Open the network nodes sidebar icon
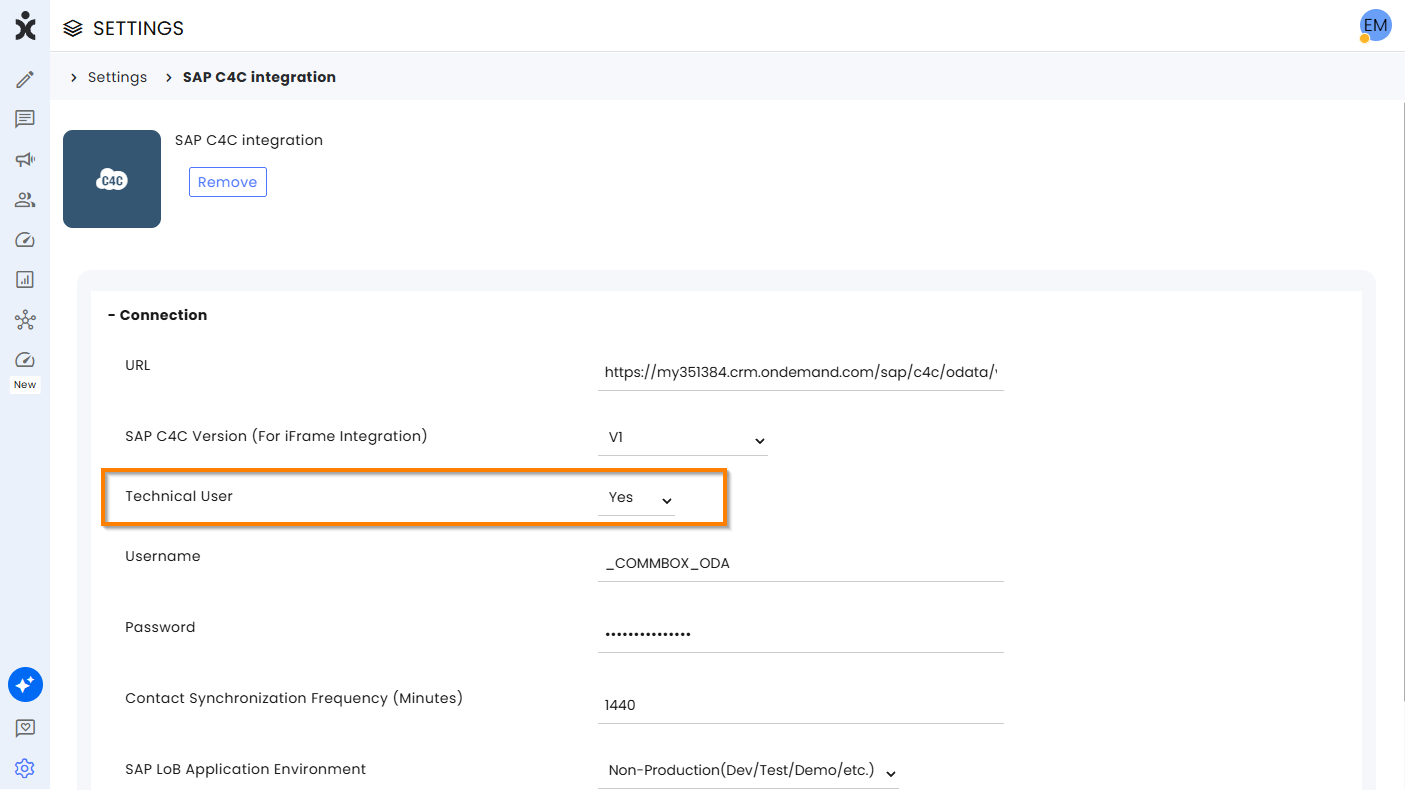Screen dimensions: 1405x790 [x=25, y=320]
